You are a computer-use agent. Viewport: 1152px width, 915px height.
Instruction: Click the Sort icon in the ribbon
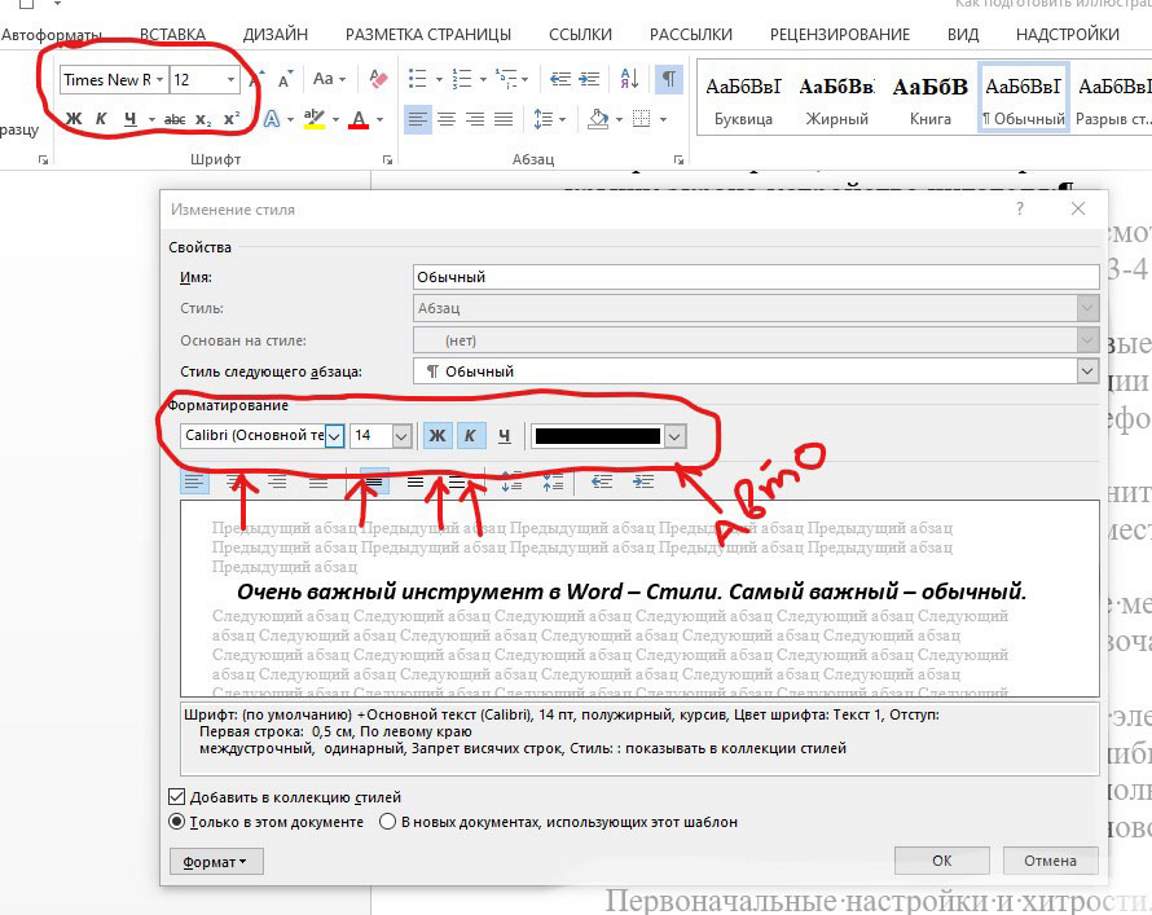pyautogui.click(x=630, y=79)
